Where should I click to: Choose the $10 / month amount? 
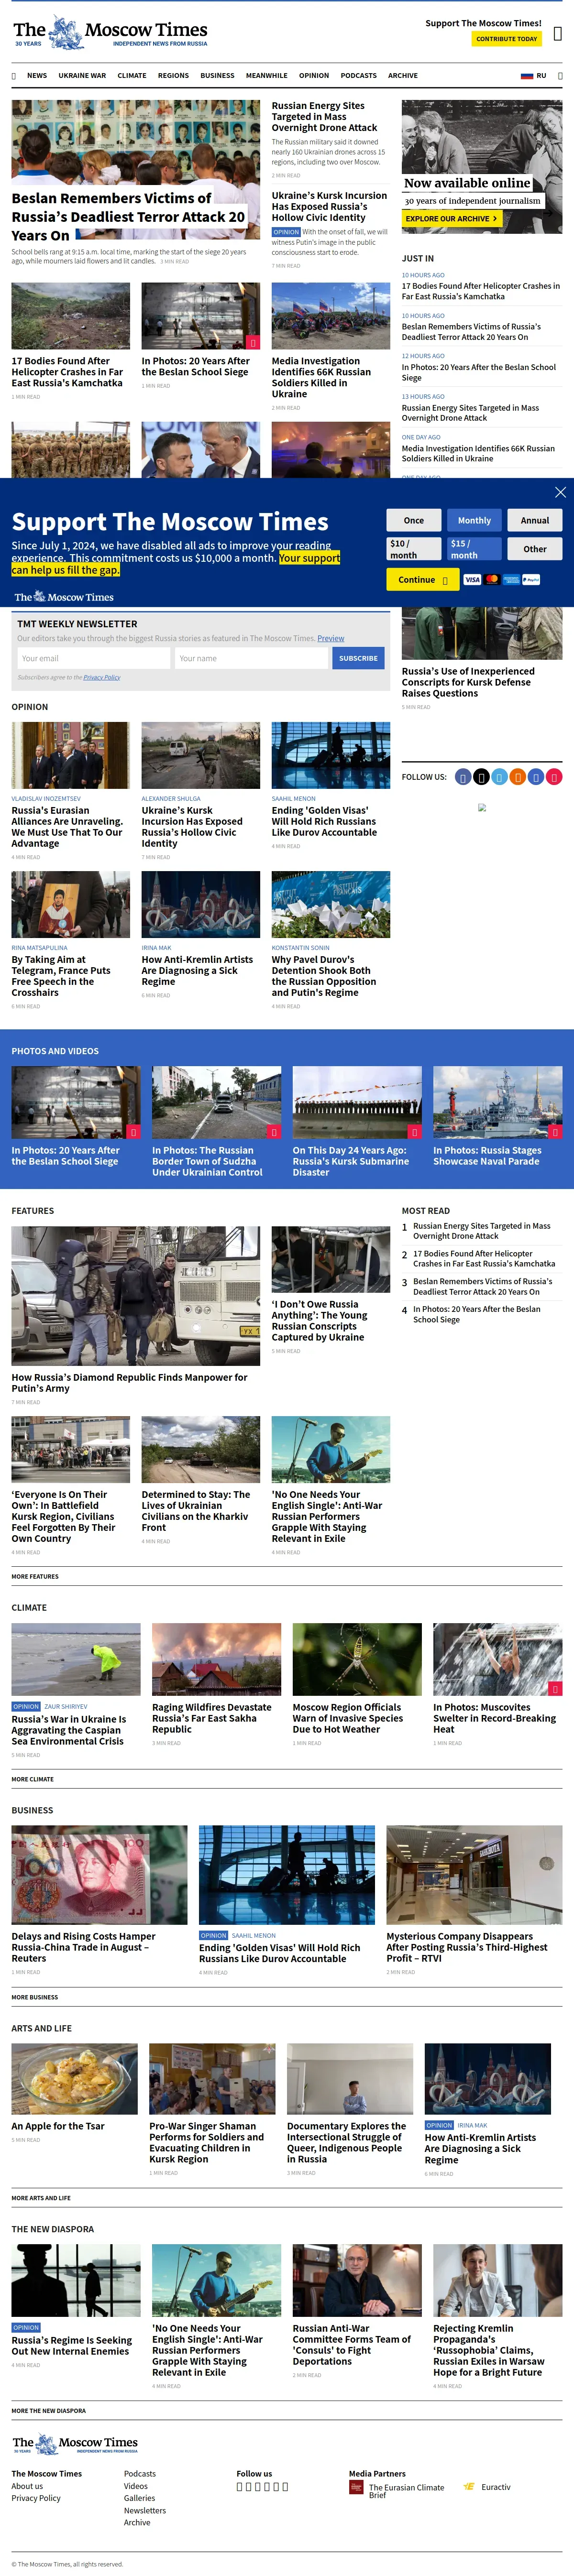[x=414, y=549]
